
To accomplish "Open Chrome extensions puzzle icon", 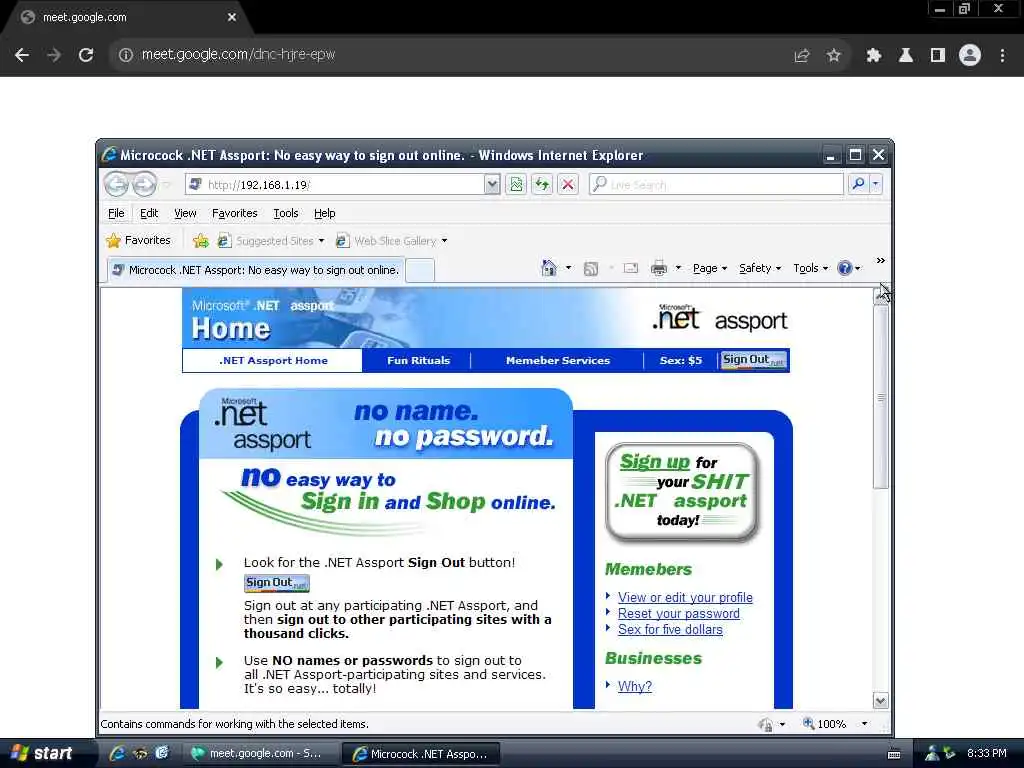I will click(873, 56).
